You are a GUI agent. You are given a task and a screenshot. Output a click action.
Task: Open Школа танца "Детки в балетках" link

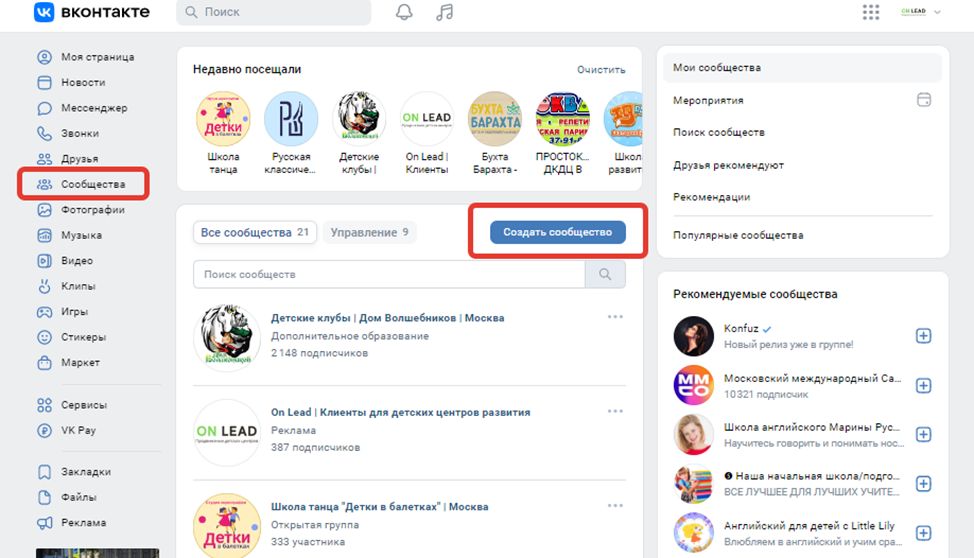tap(380, 506)
